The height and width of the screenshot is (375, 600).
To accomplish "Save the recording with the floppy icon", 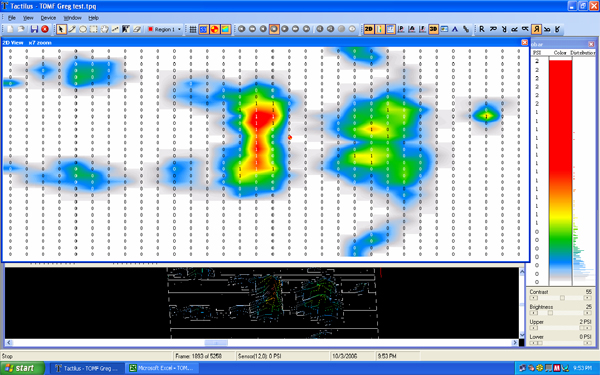I will (x=34, y=29).
